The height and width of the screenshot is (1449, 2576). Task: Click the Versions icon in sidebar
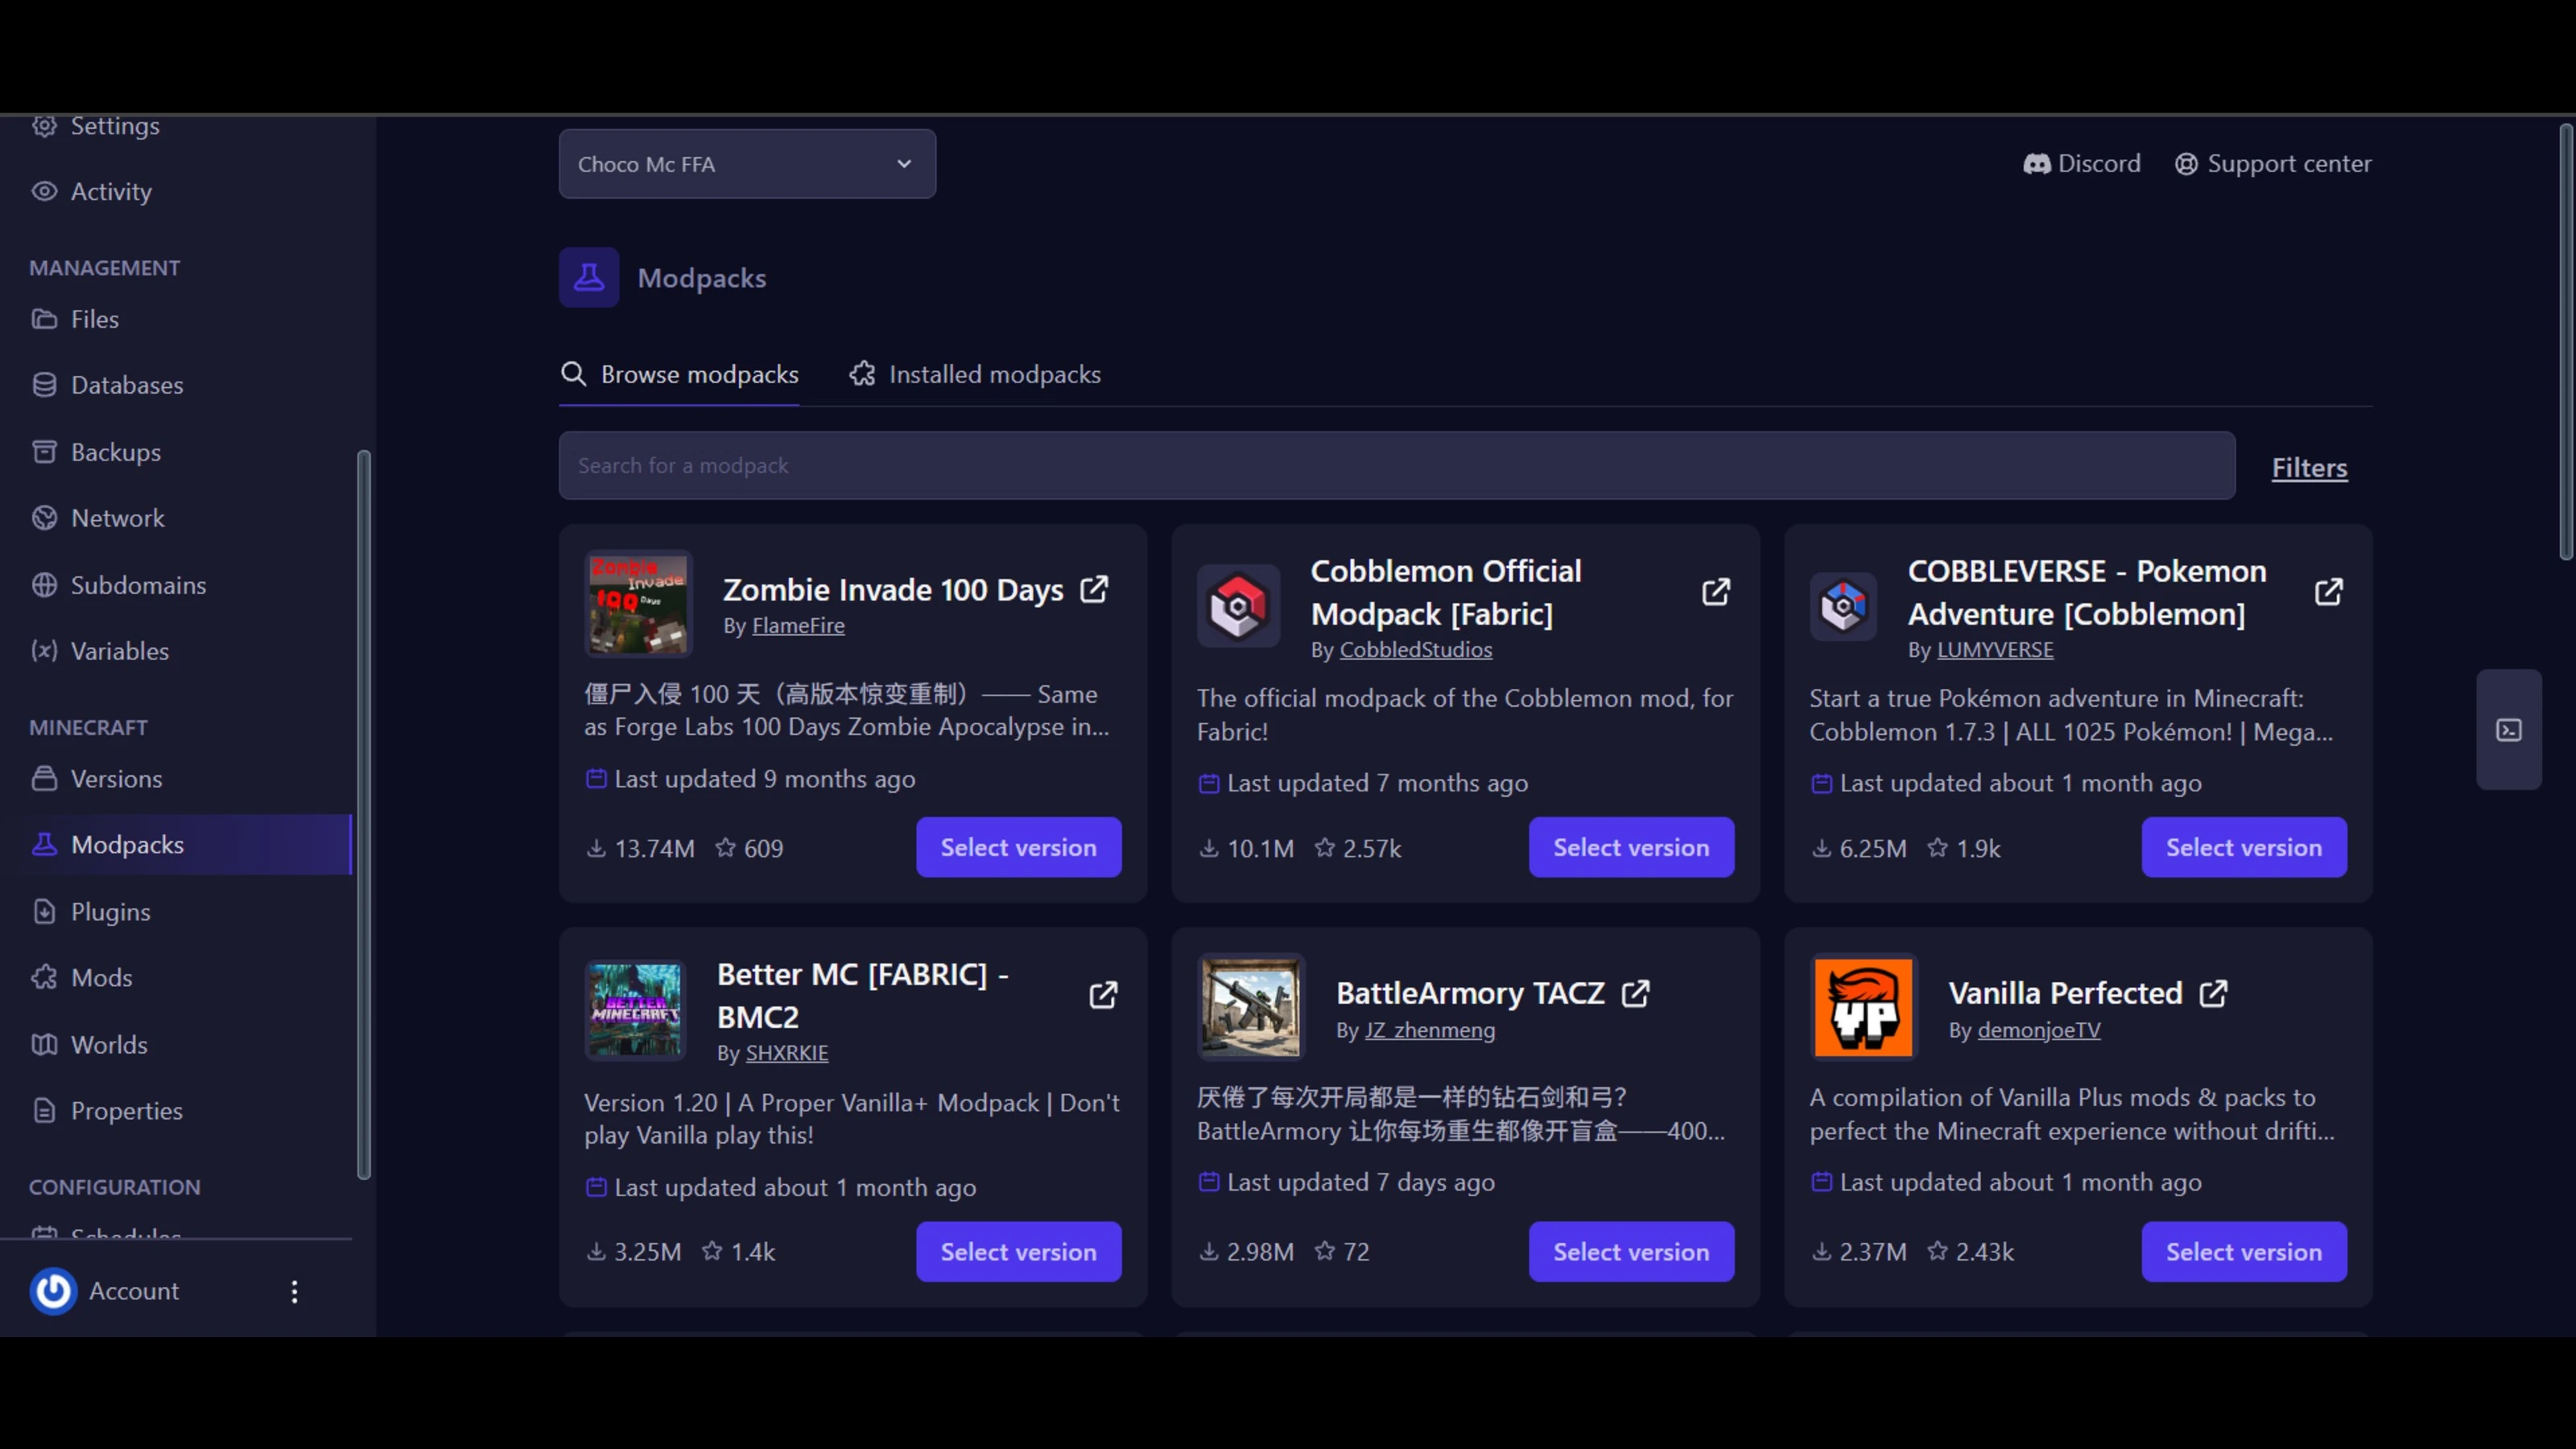[x=44, y=778]
